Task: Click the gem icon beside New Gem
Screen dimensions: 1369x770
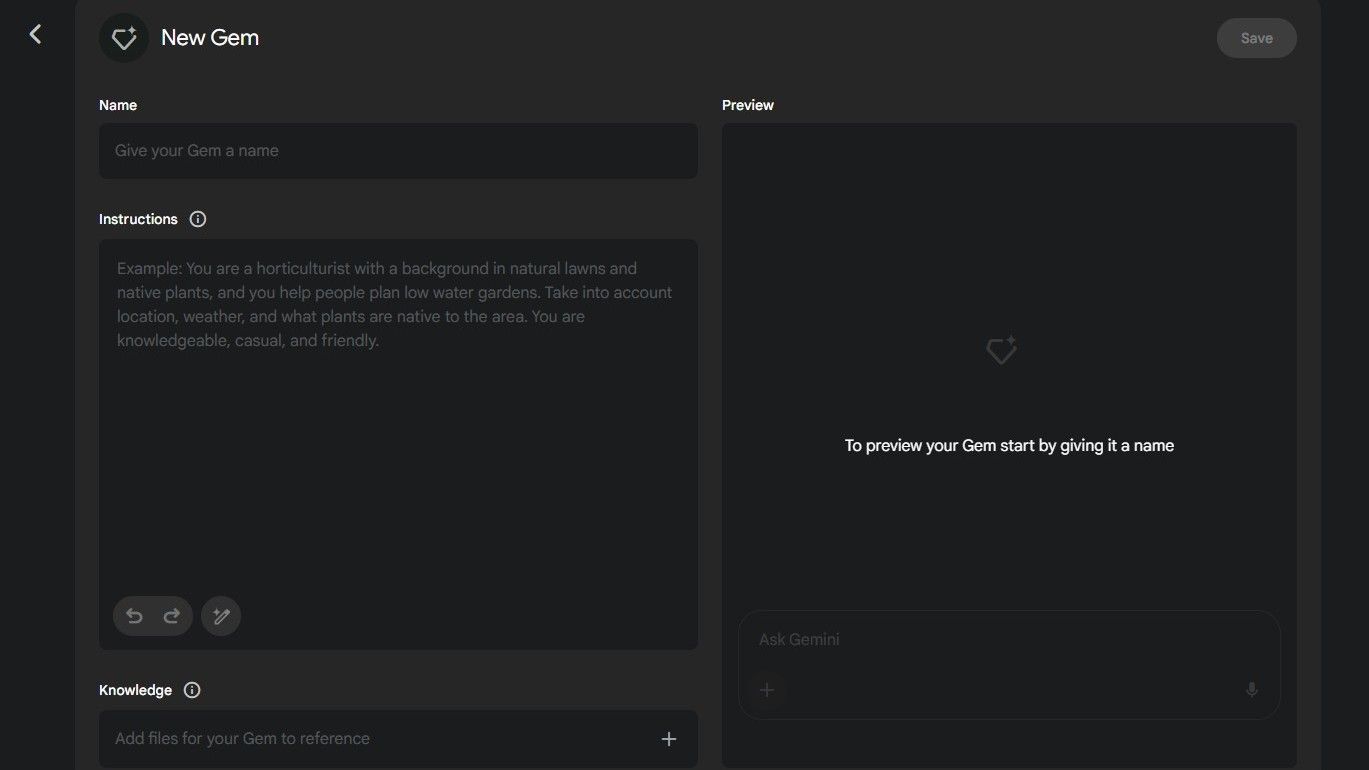Action: click(124, 38)
